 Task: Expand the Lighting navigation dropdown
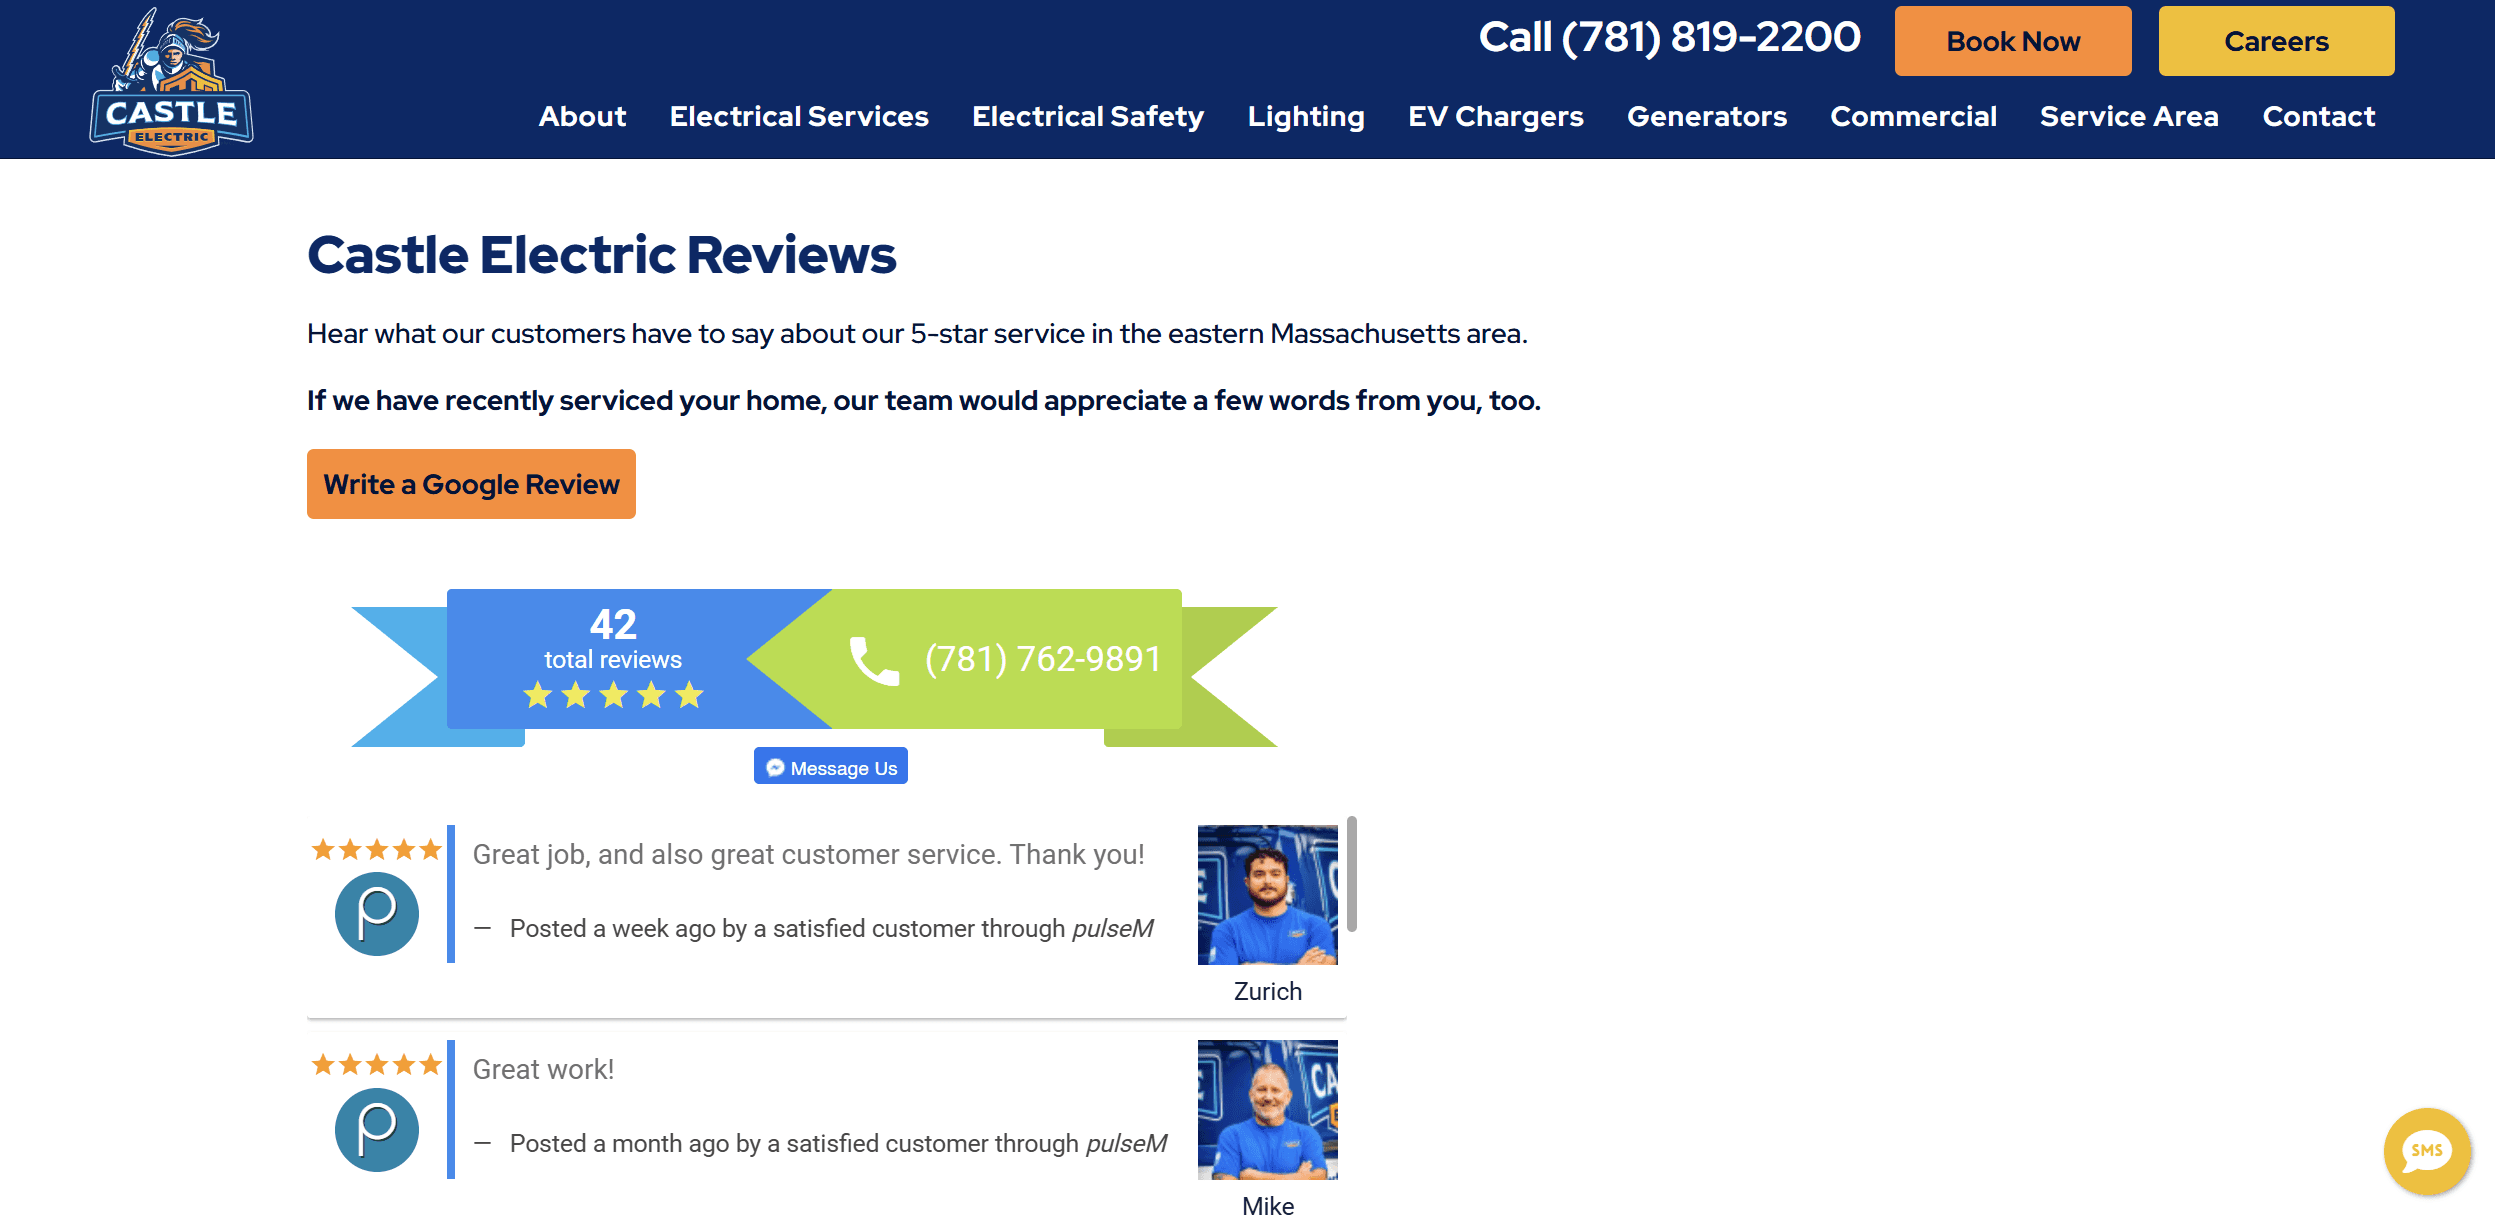[1305, 115]
